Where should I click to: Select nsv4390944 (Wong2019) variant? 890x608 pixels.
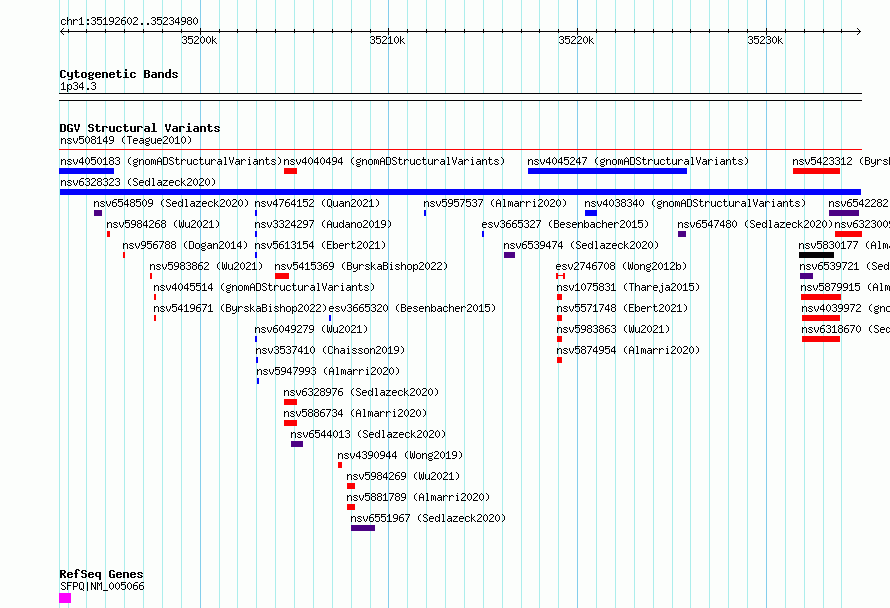tap(400, 455)
